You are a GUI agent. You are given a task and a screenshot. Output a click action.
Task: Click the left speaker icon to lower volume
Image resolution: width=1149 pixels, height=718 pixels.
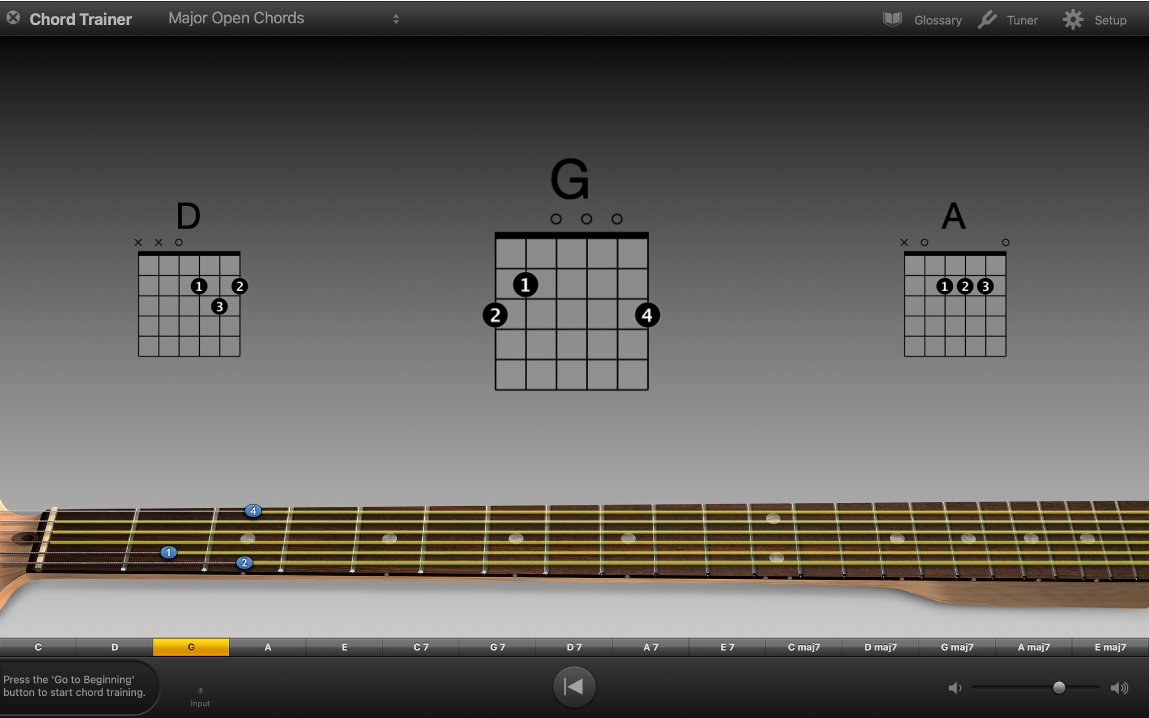click(x=954, y=687)
